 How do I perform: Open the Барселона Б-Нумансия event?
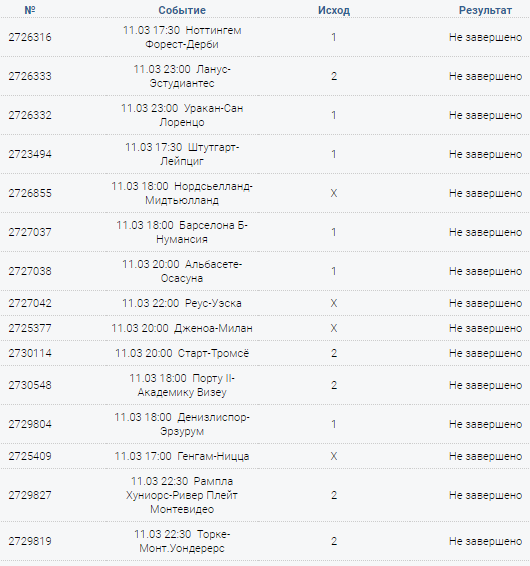click(182, 232)
